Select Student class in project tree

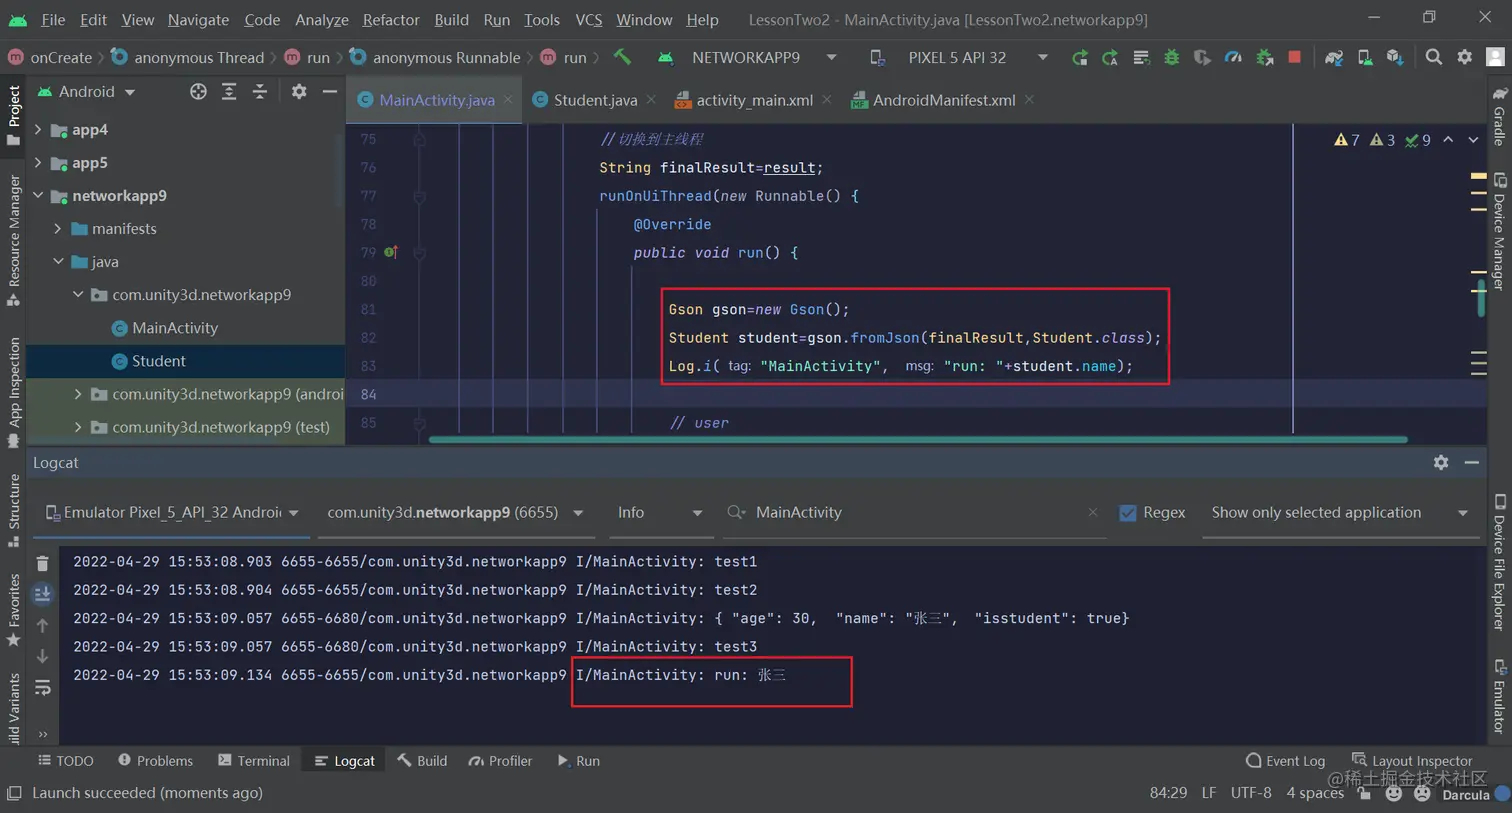158,361
